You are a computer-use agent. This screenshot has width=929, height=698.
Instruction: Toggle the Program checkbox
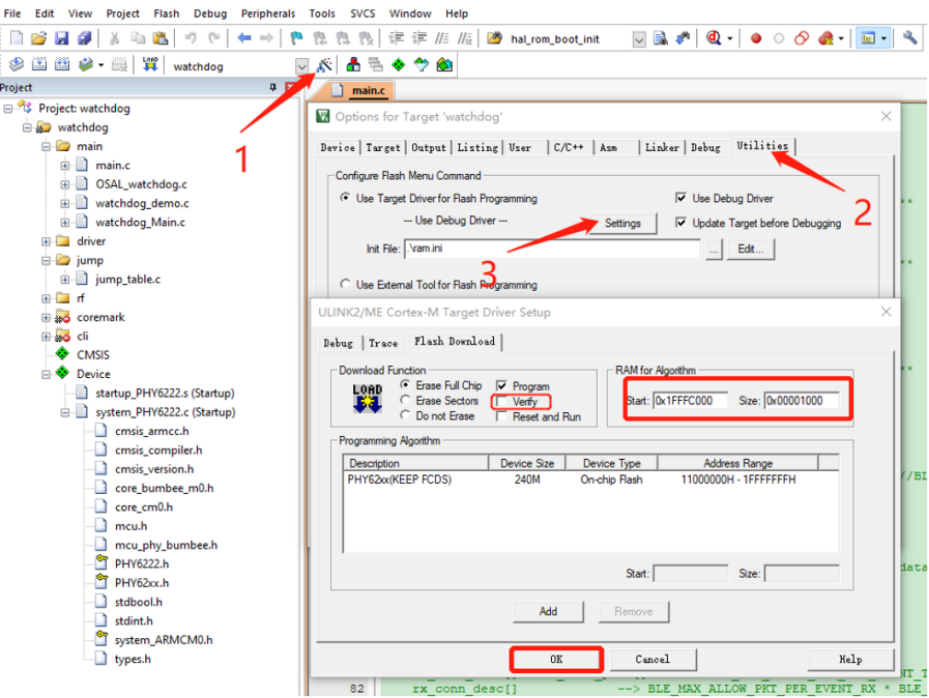coord(502,386)
